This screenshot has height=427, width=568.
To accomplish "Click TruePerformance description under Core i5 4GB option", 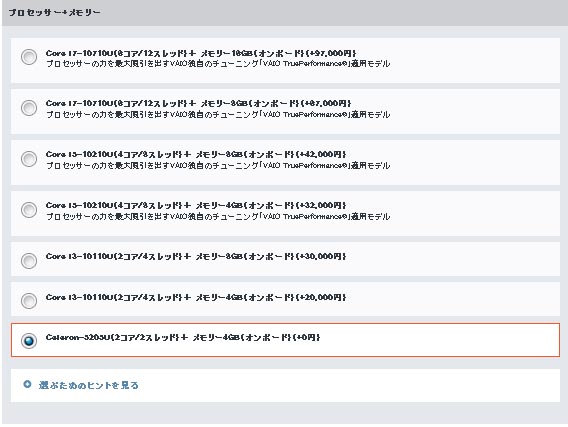I will 218,217.
